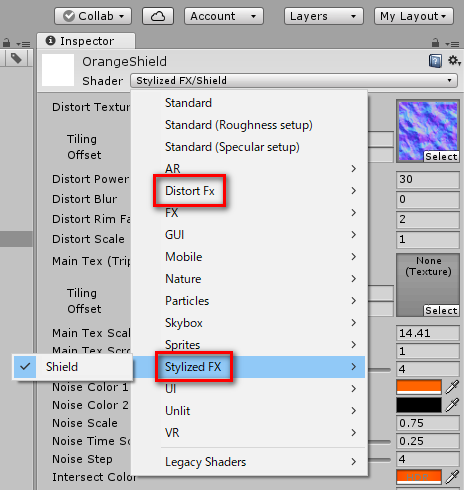
Task: Edit the Noise Step field showing 4
Action: click(428, 459)
